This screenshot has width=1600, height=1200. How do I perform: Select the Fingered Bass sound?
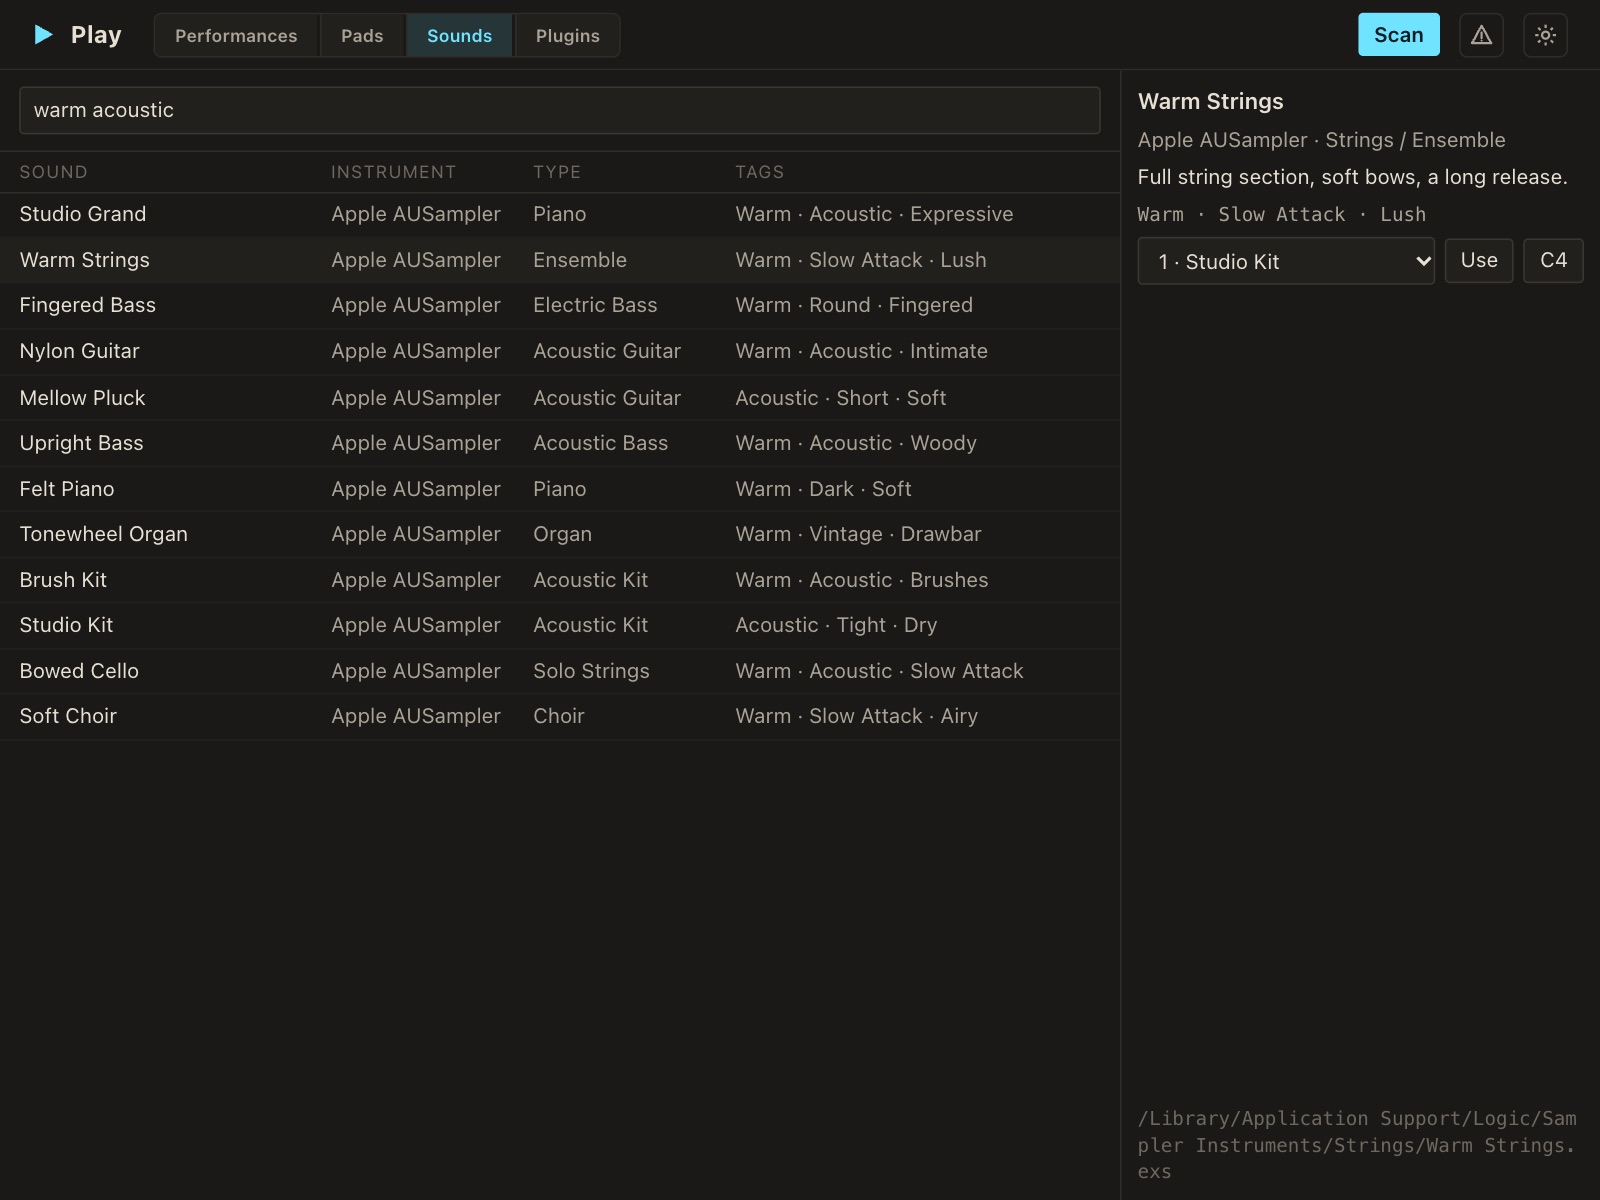pyautogui.click(x=560, y=305)
